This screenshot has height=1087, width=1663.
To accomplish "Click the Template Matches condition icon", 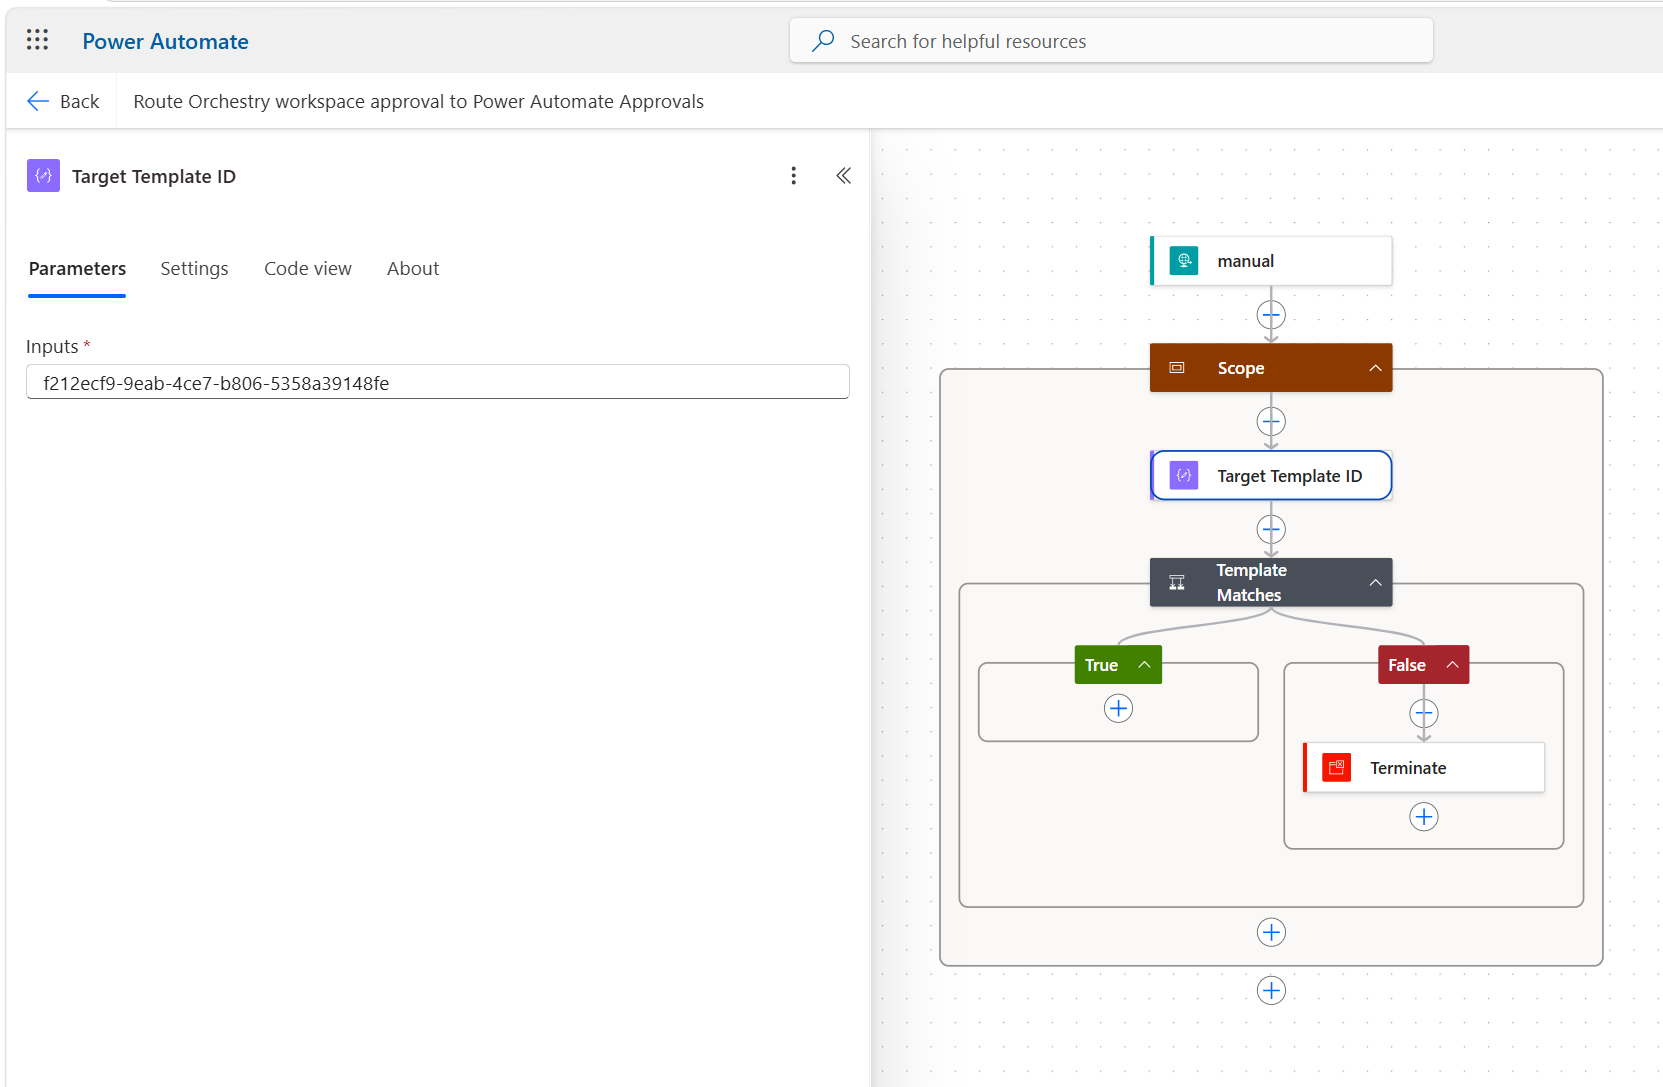I will pyautogui.click(x=1177, y=583).
